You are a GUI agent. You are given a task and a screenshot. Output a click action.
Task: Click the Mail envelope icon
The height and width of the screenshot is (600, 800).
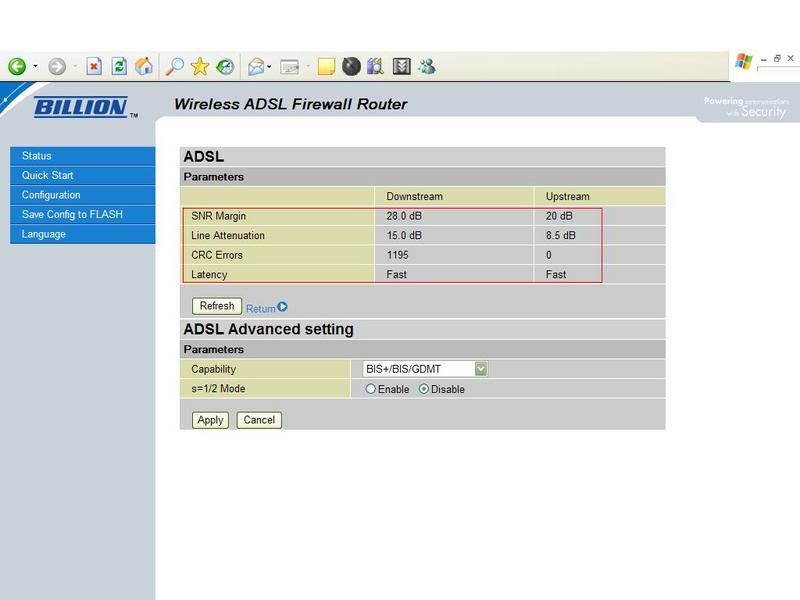(256, 67)
